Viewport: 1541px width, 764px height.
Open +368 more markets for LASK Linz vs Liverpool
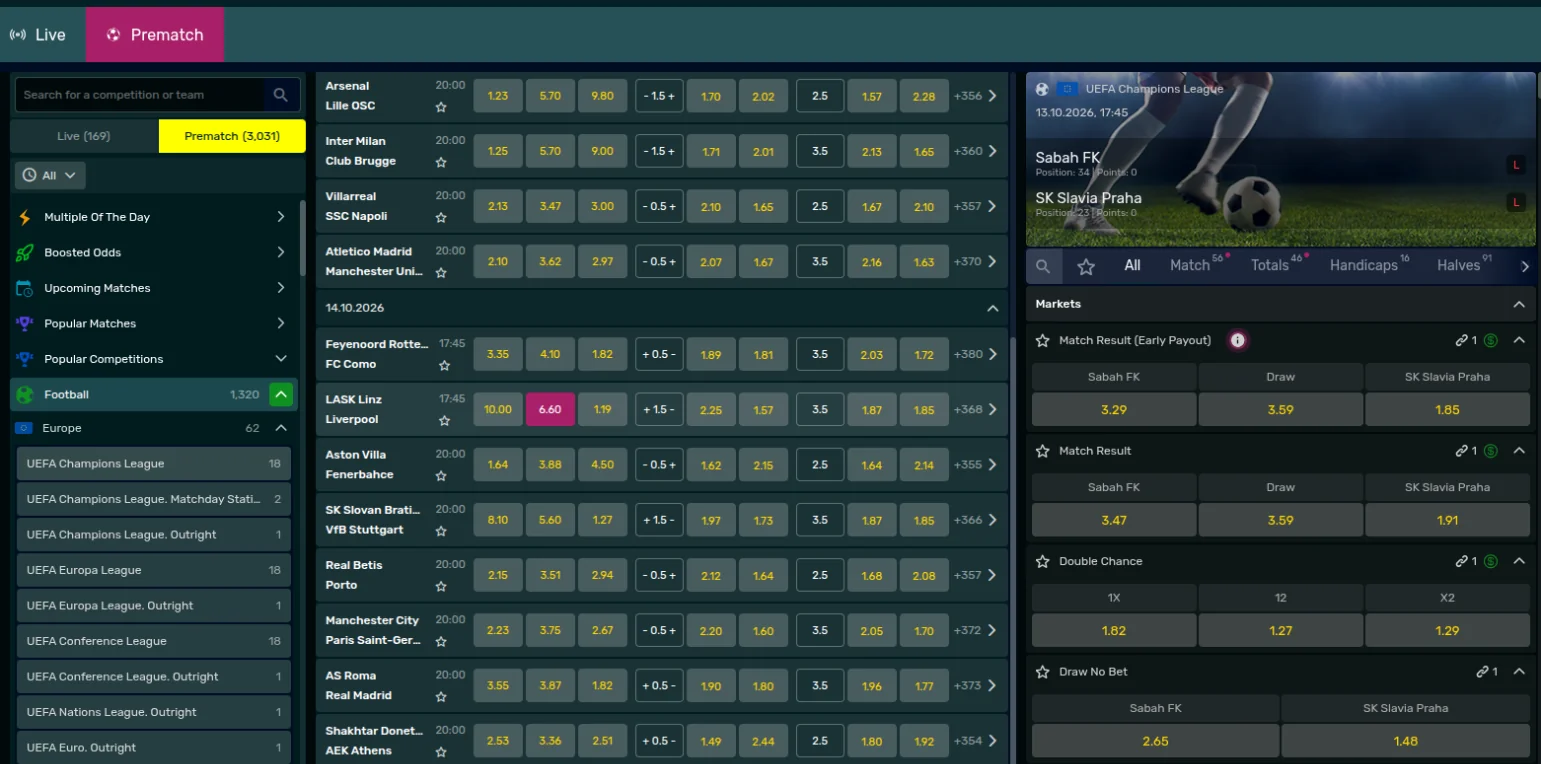975,409
